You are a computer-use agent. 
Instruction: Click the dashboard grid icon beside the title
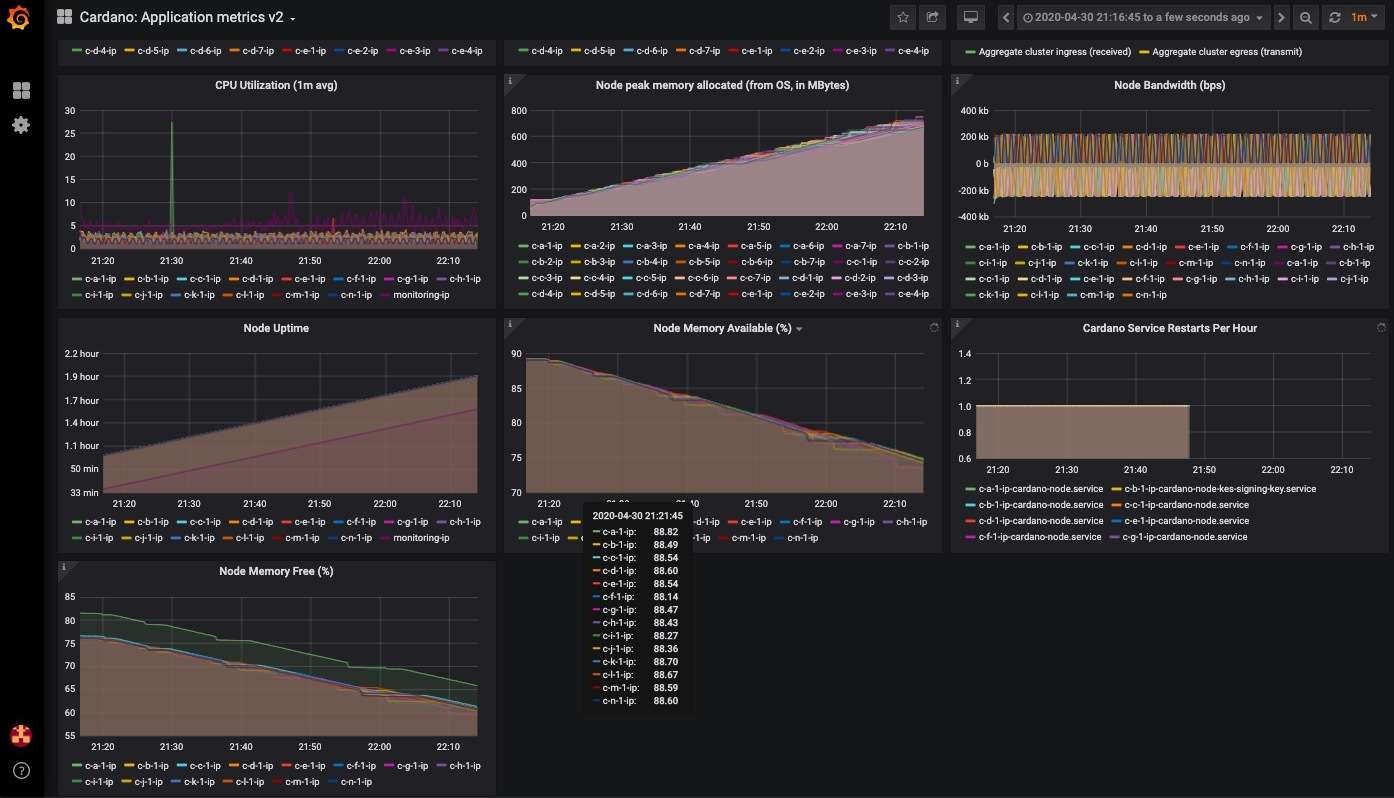point(64,17)
